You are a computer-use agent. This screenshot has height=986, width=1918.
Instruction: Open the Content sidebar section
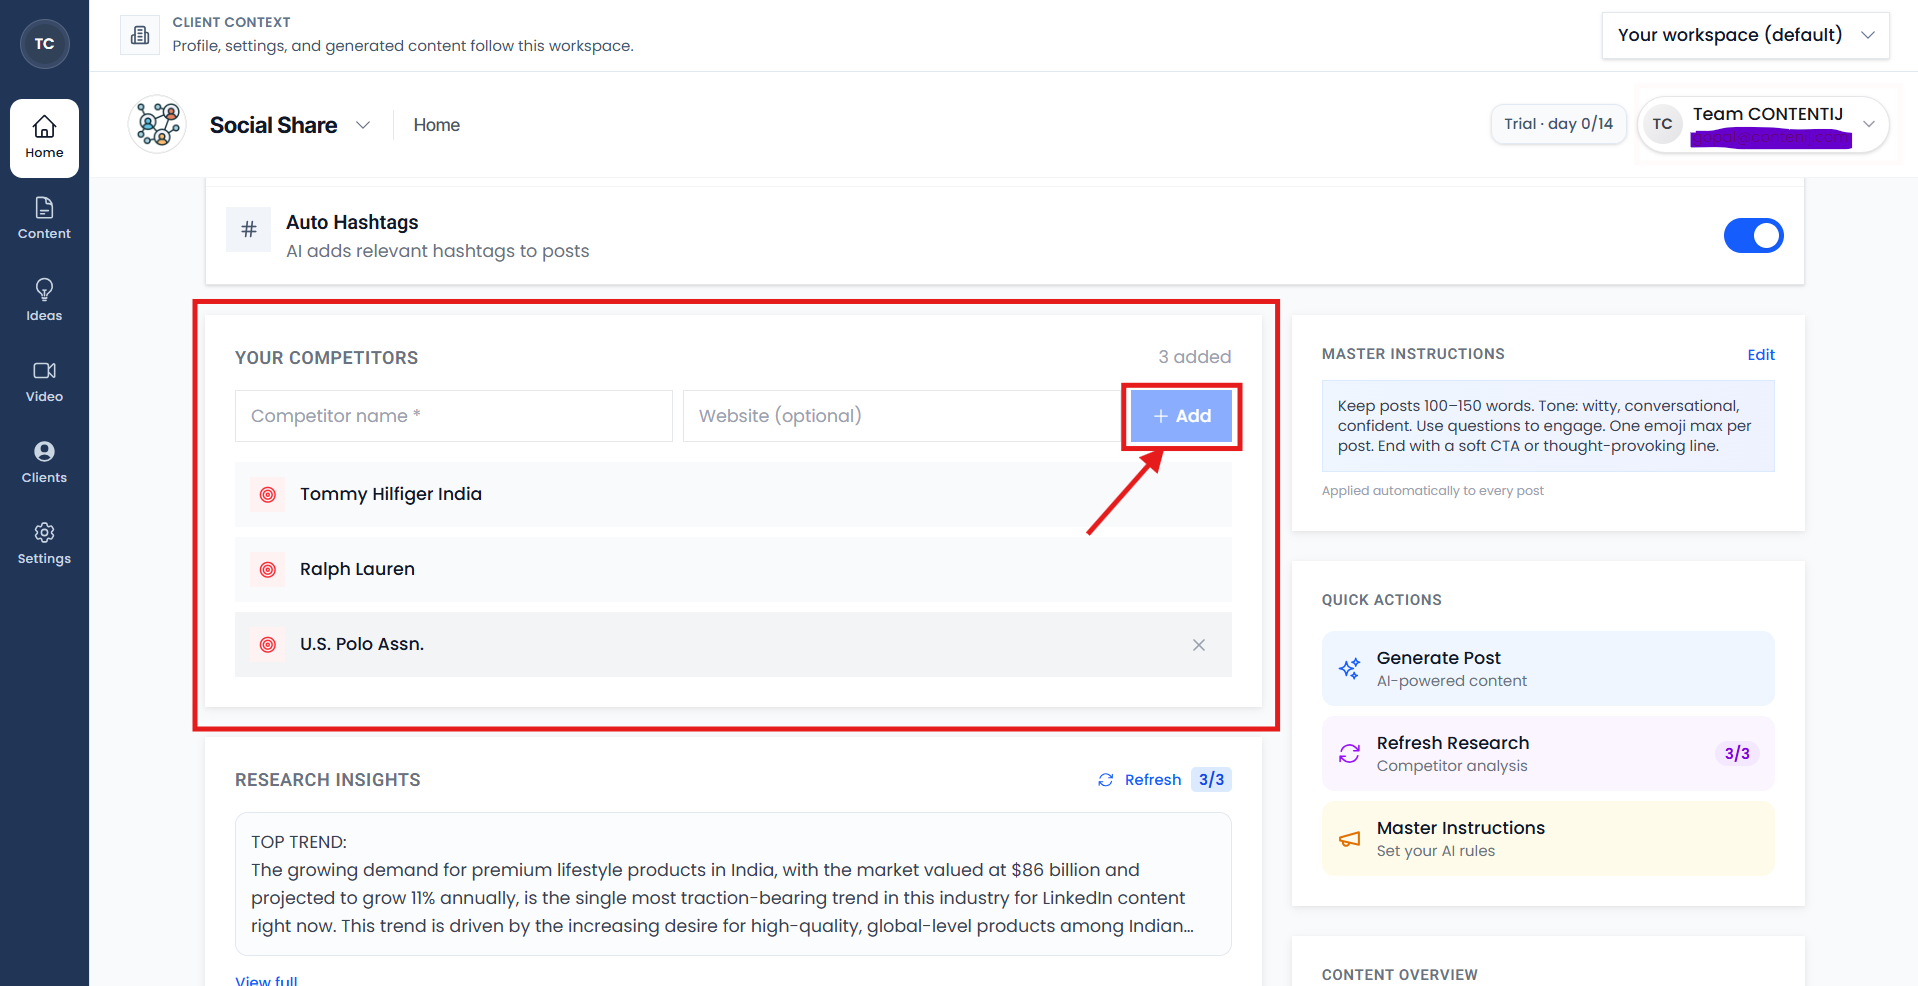click(x=44, y=219)
